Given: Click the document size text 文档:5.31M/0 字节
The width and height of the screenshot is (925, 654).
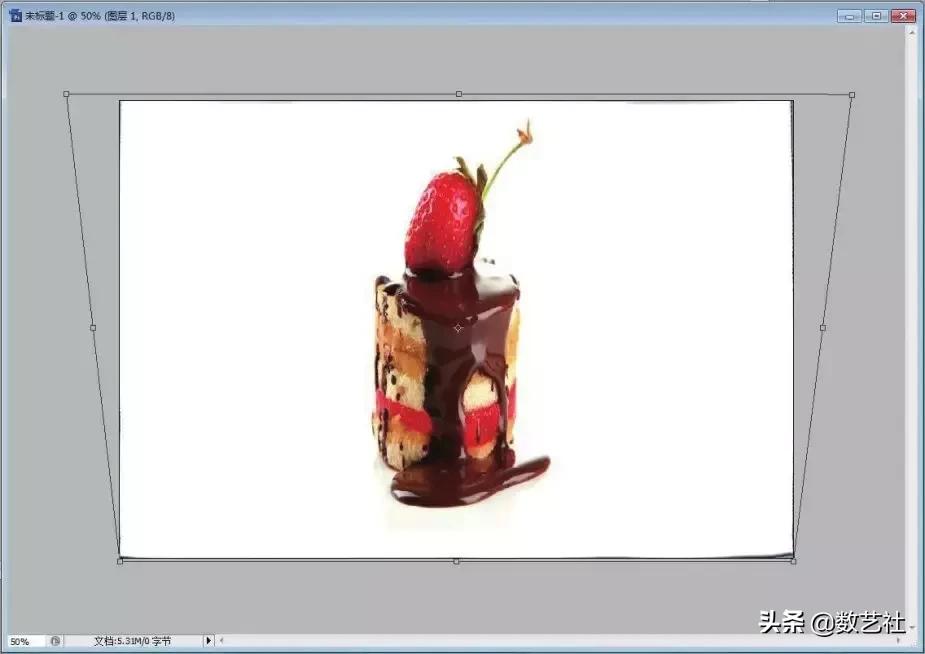Looking at the screenshot, I should point(132,641).
